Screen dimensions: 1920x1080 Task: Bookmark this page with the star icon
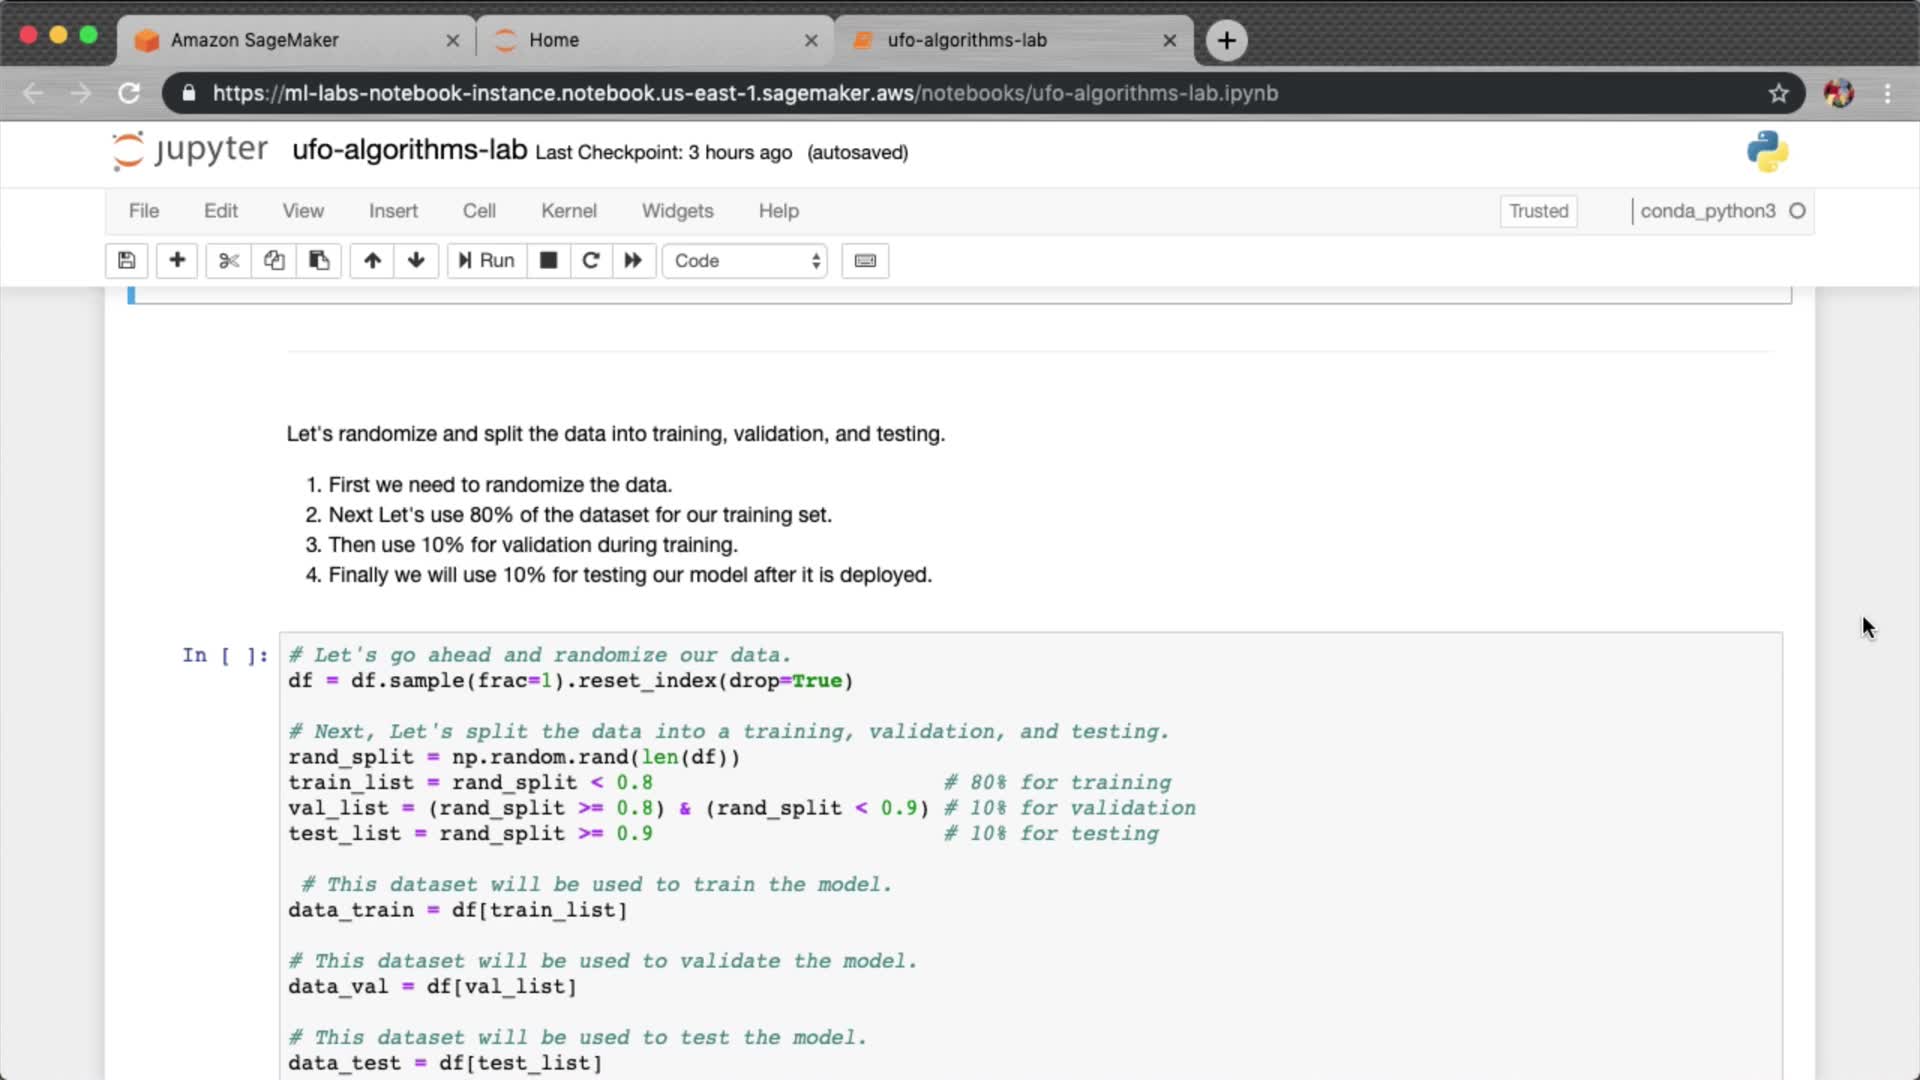point(1778,93)
